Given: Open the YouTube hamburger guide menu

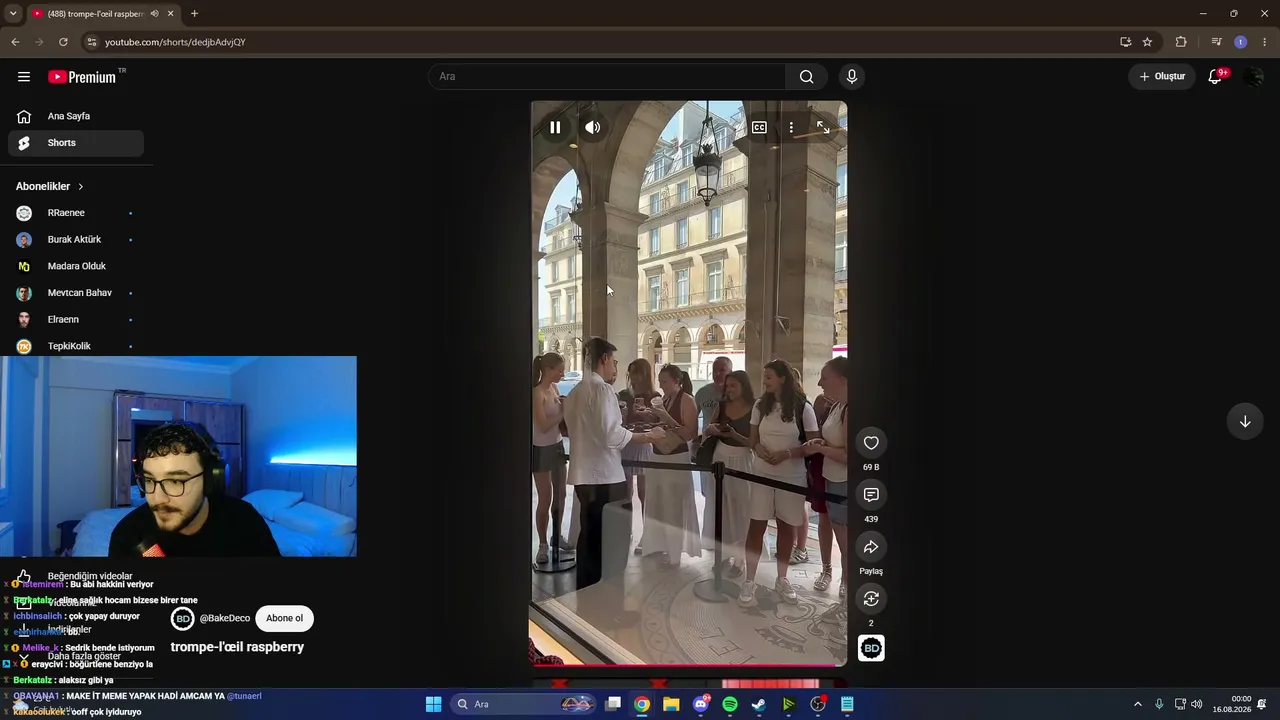Looking at the screenshot, I should [x=24, y=77].
